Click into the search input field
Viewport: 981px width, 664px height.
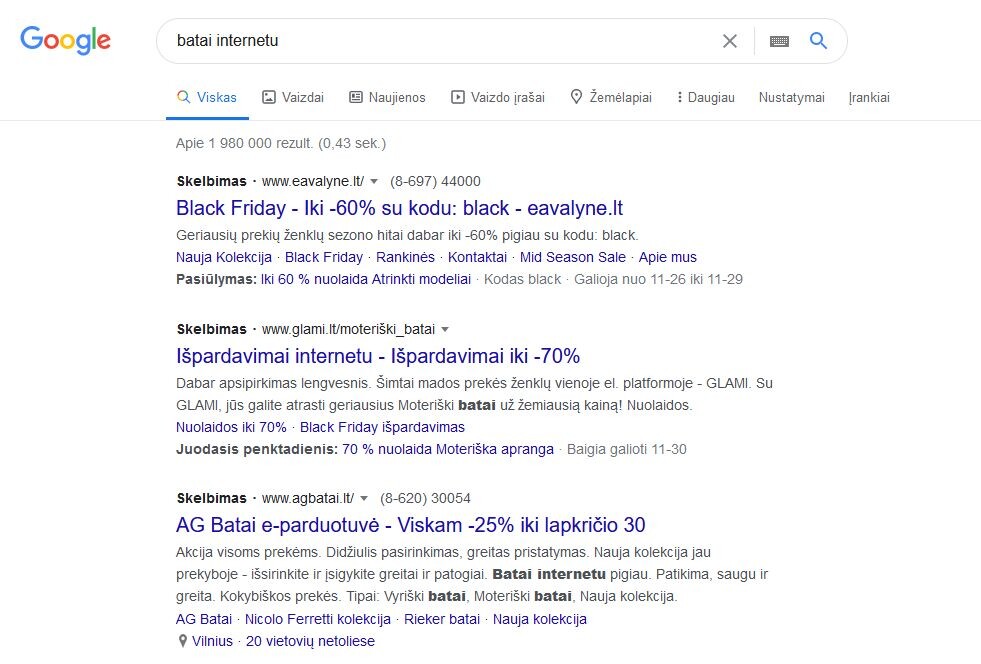(438, 41)
